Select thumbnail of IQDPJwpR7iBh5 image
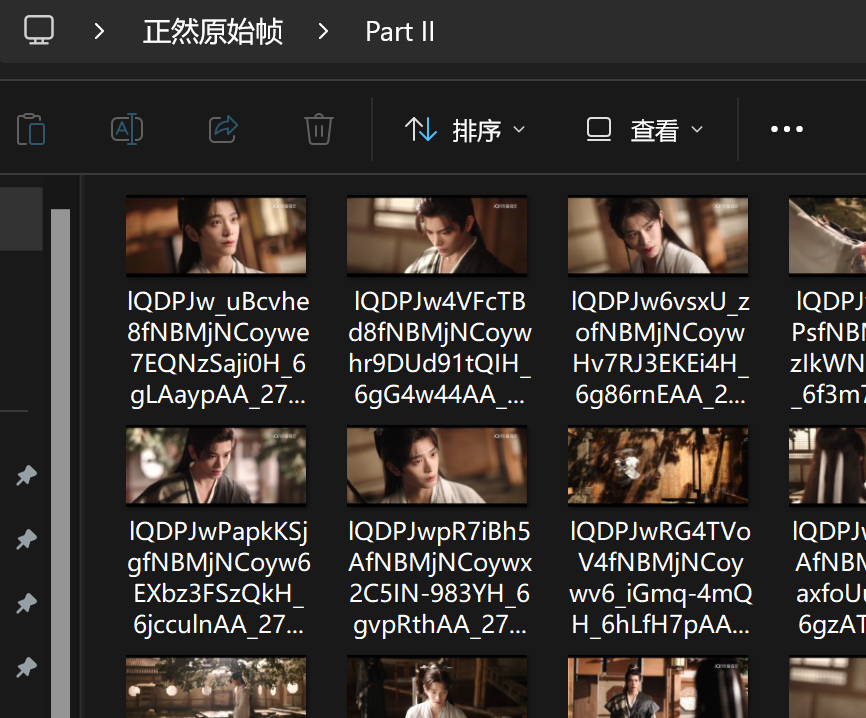This screenshot has height=718, width=866. pyautogui.click(x=437, y=466)
